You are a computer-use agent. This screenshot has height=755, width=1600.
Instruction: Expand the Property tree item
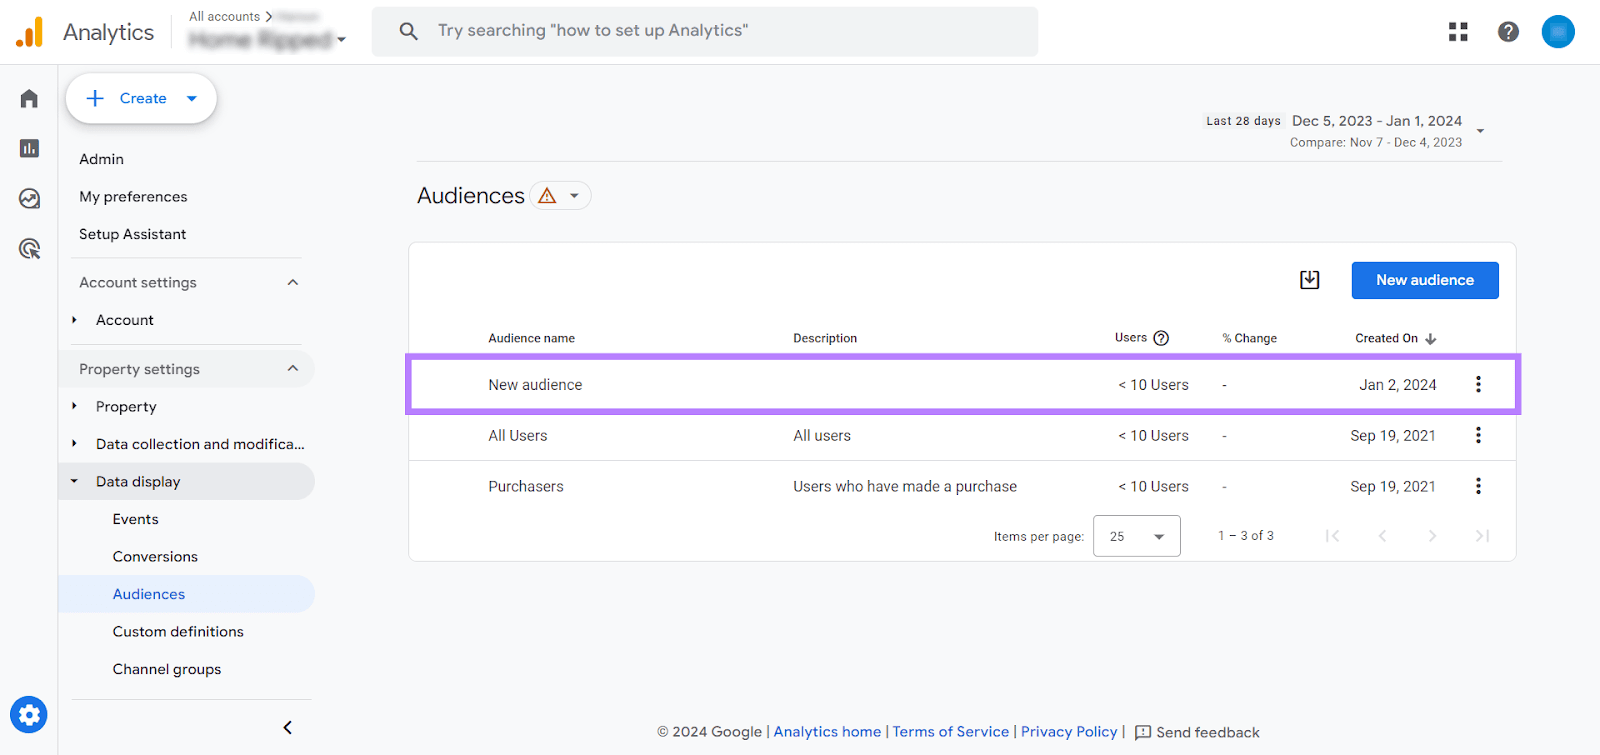coord(75,406)
